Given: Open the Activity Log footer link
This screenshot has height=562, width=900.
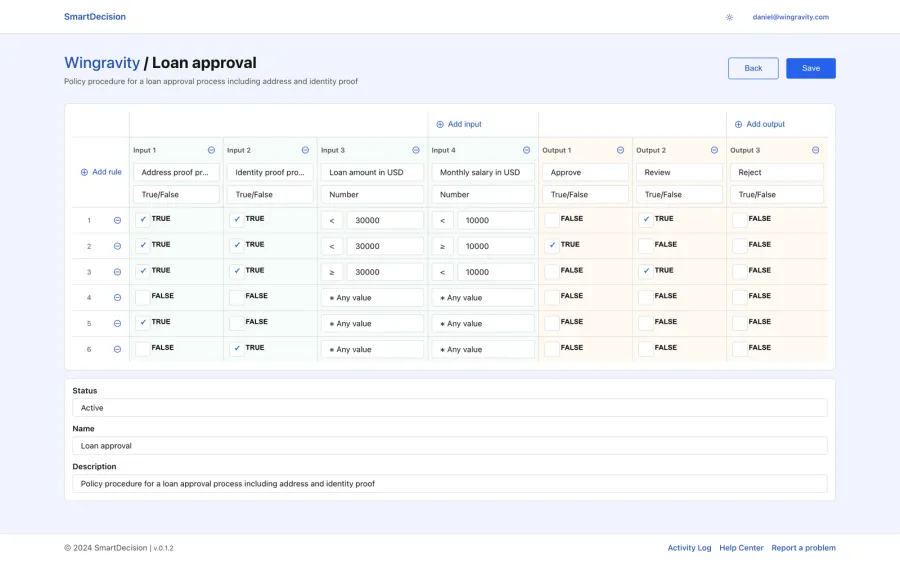Looking at the screenshot, I should 689,548.
